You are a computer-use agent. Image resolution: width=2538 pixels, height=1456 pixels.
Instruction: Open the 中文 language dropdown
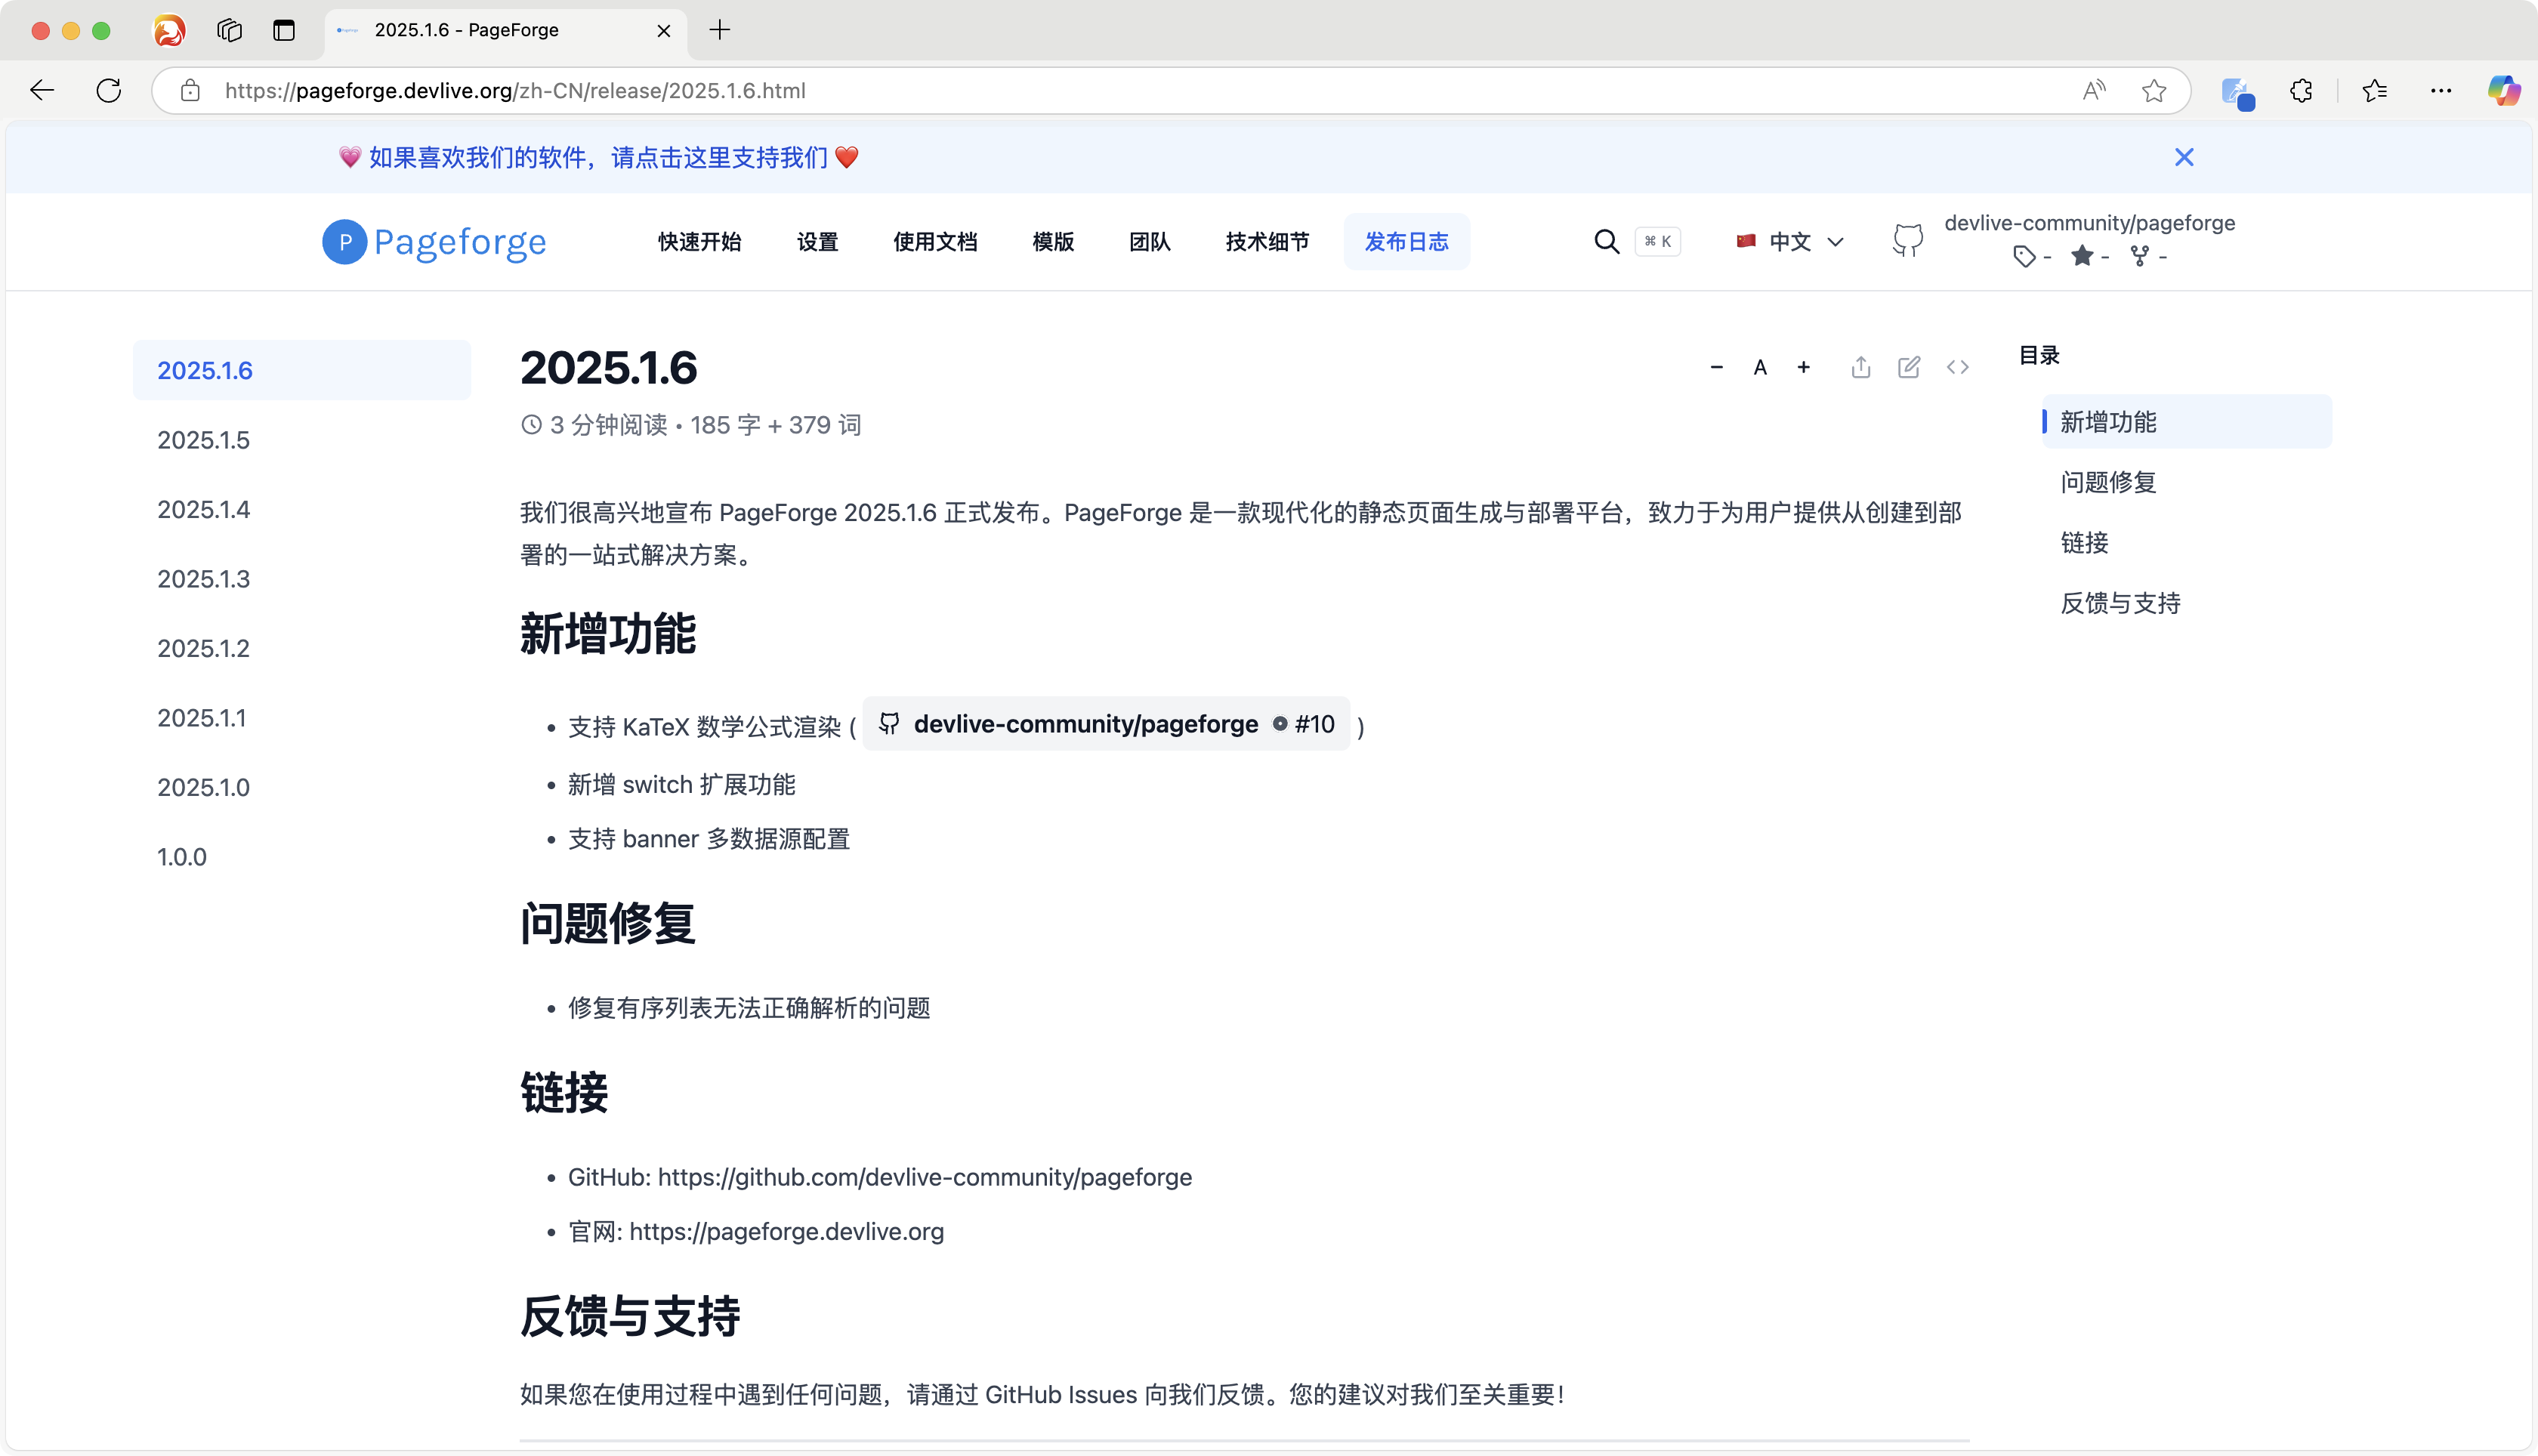pyautogui.click(x=1789, y=242)
